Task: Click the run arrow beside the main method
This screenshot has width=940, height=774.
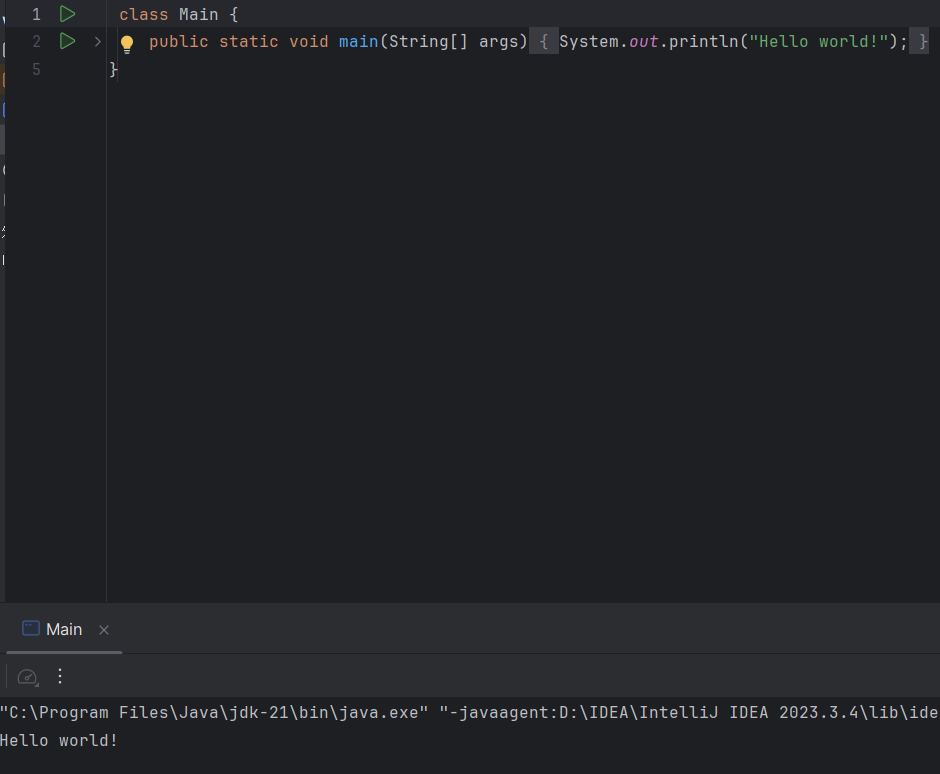Action: click(67, 41)
